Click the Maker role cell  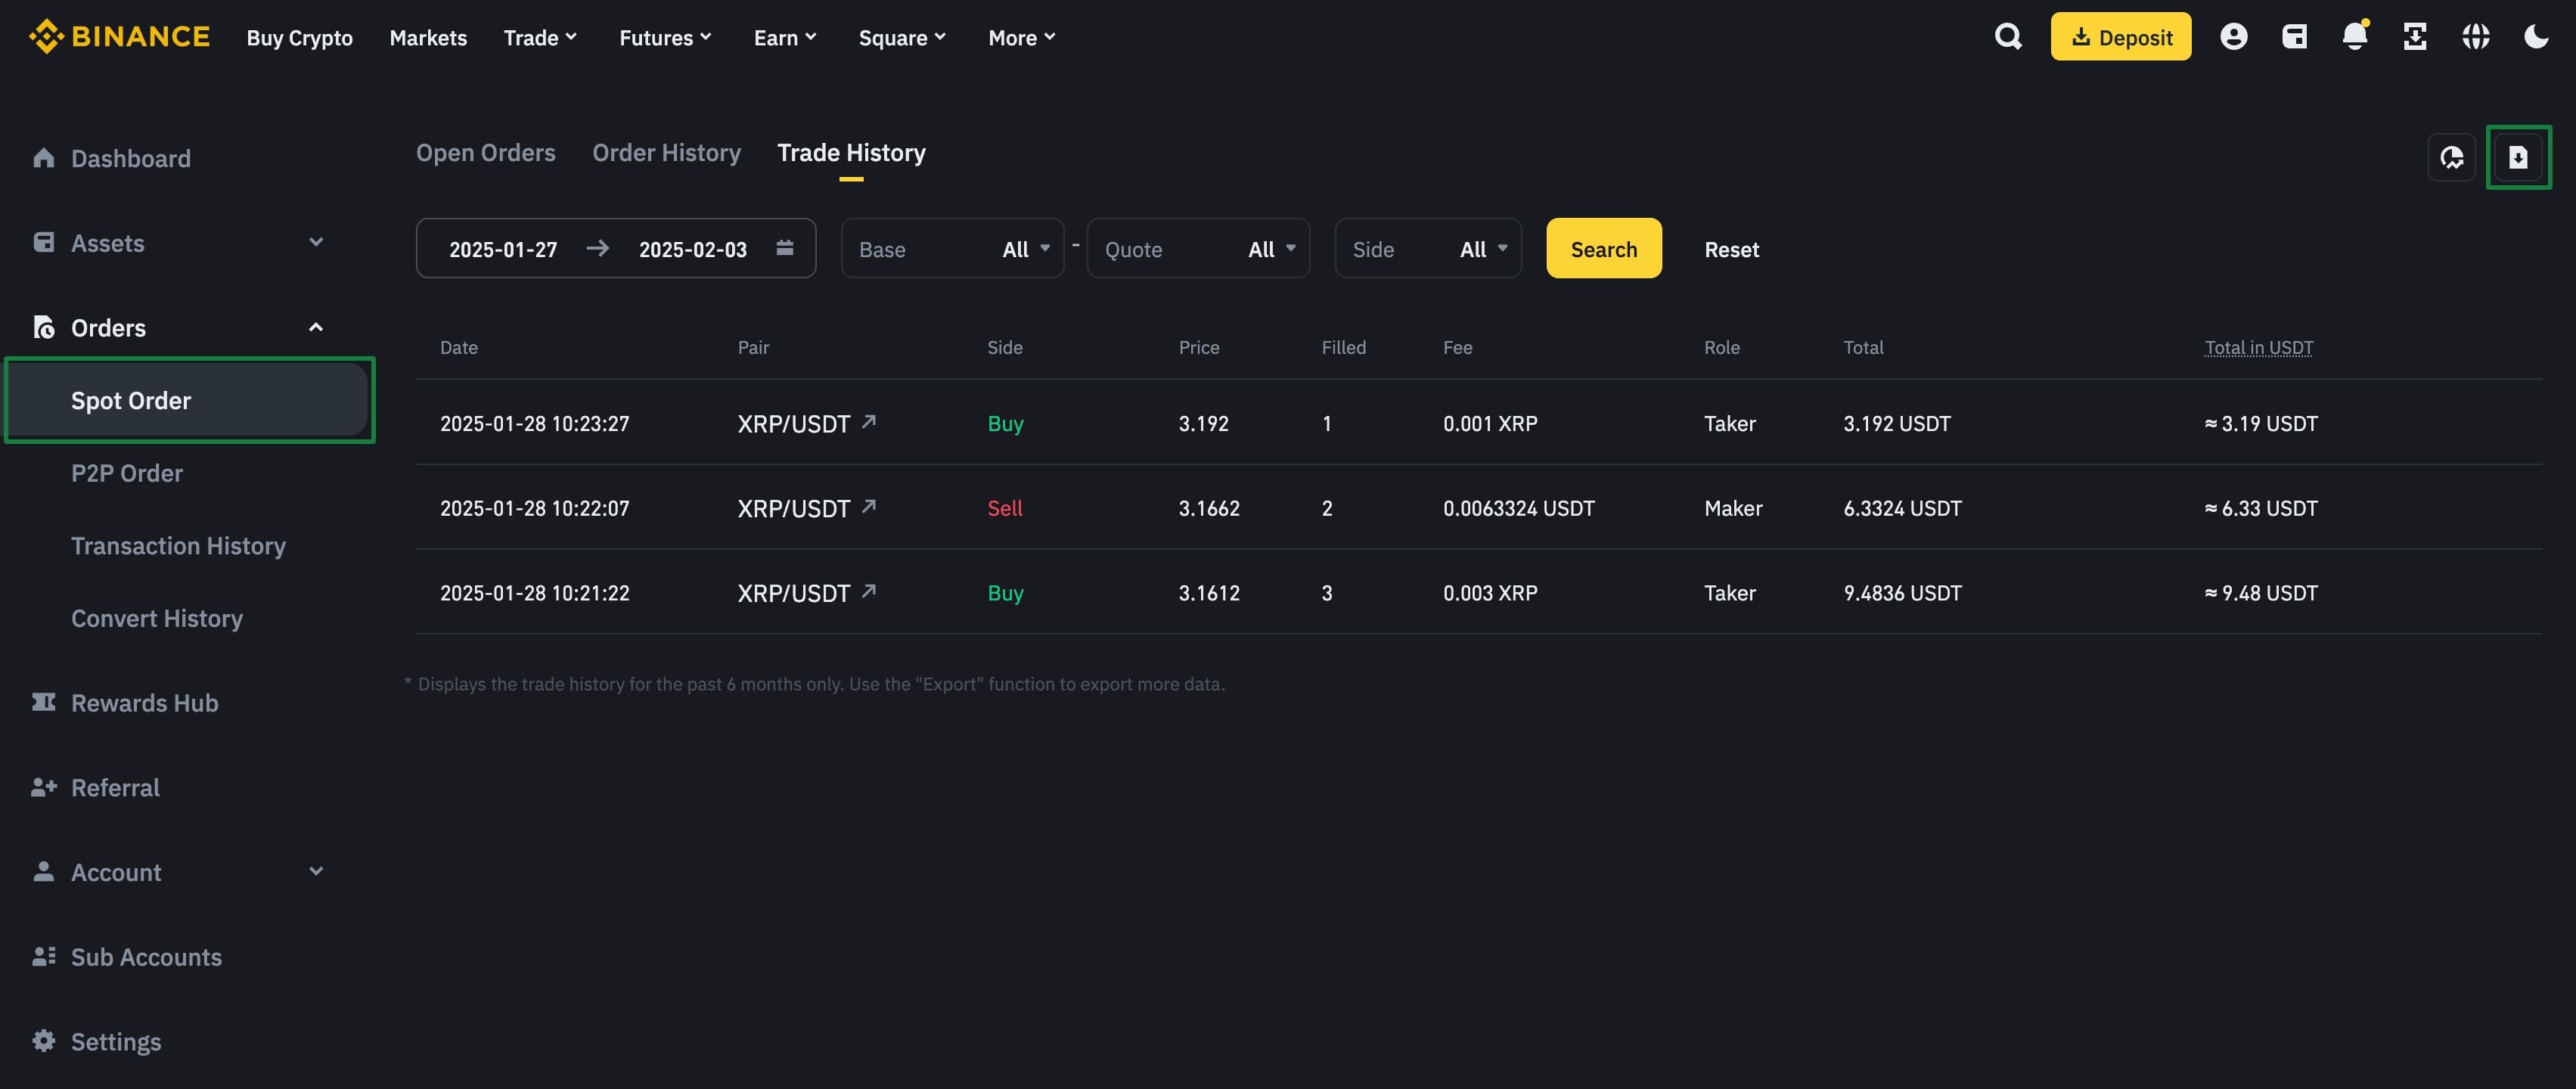(x=1733, y=508)
